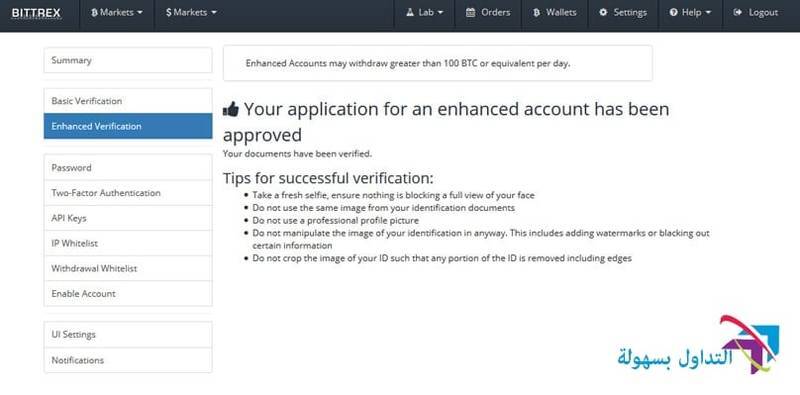
Task: Click the Enhanced Accounts withdrawal limit notice
Action: (438, 63)
